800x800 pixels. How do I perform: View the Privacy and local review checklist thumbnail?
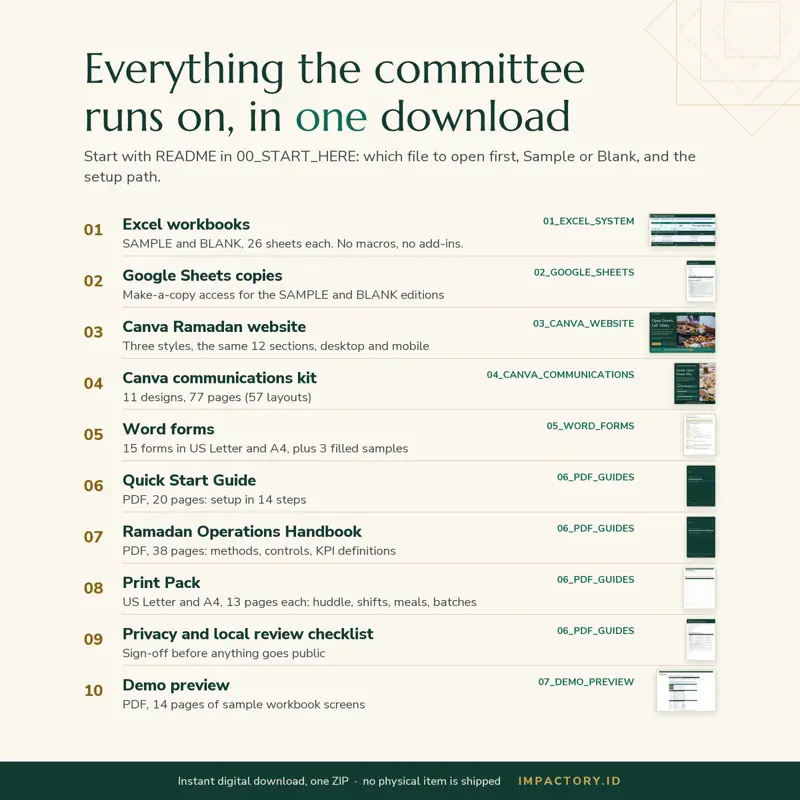click(x=701, y=639)
